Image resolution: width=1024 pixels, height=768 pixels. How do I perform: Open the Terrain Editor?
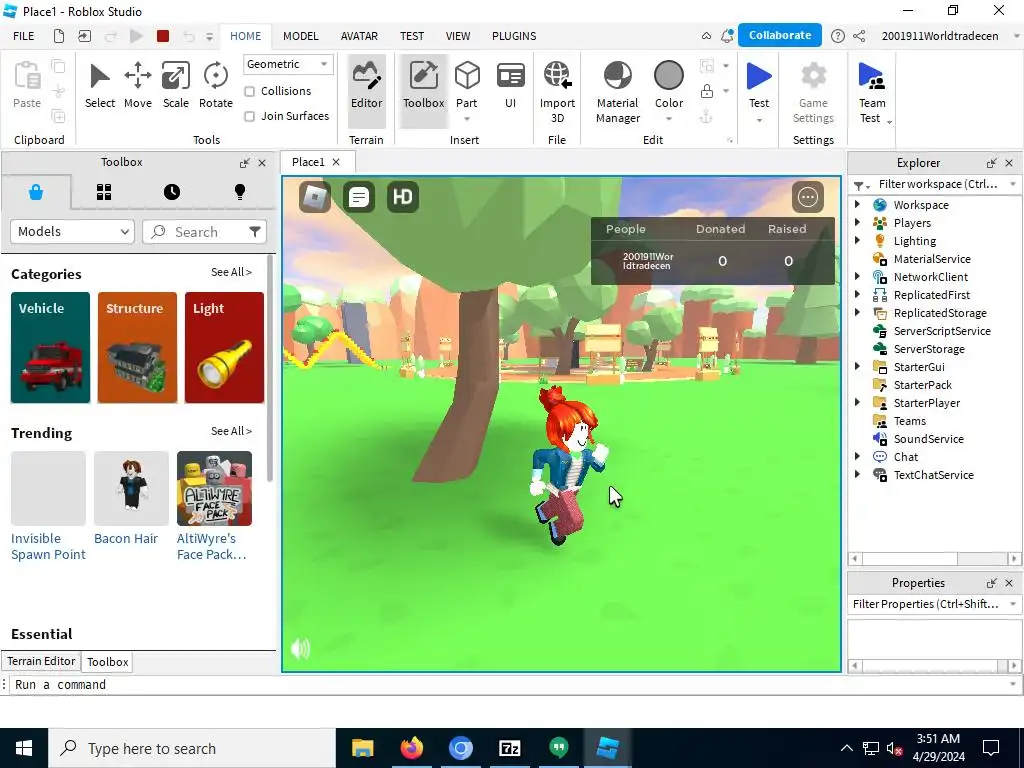(x=366, y=90)
